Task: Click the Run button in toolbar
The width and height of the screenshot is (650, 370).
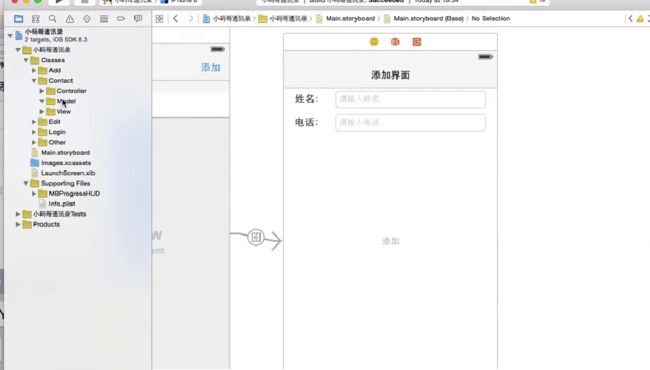Action: click(59, 2)
